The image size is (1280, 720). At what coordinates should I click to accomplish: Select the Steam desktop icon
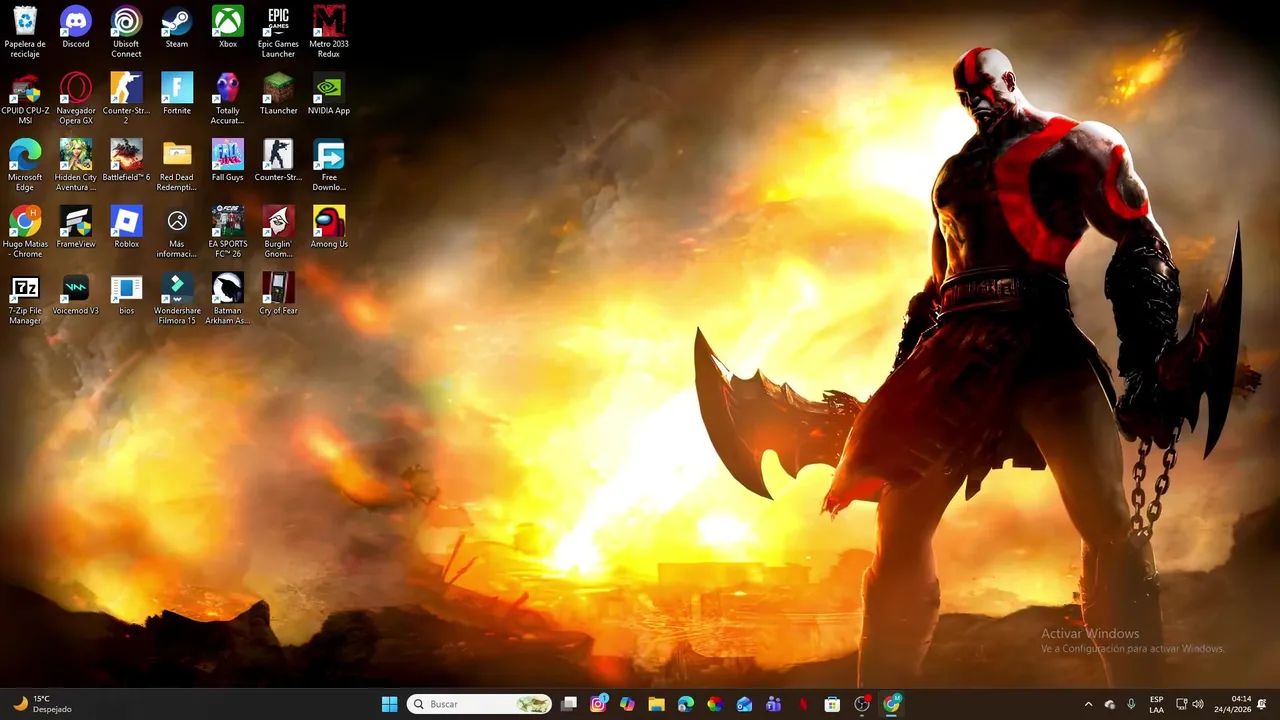click(177, 28)
